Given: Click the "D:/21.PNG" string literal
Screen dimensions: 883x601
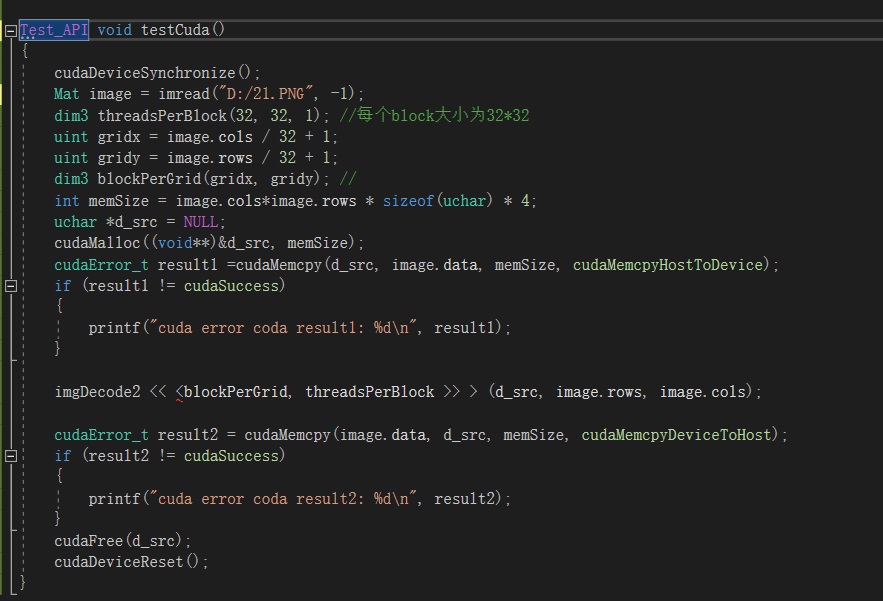Looking at the screenshot, I should pyautogui.click(x=265, y=94).
